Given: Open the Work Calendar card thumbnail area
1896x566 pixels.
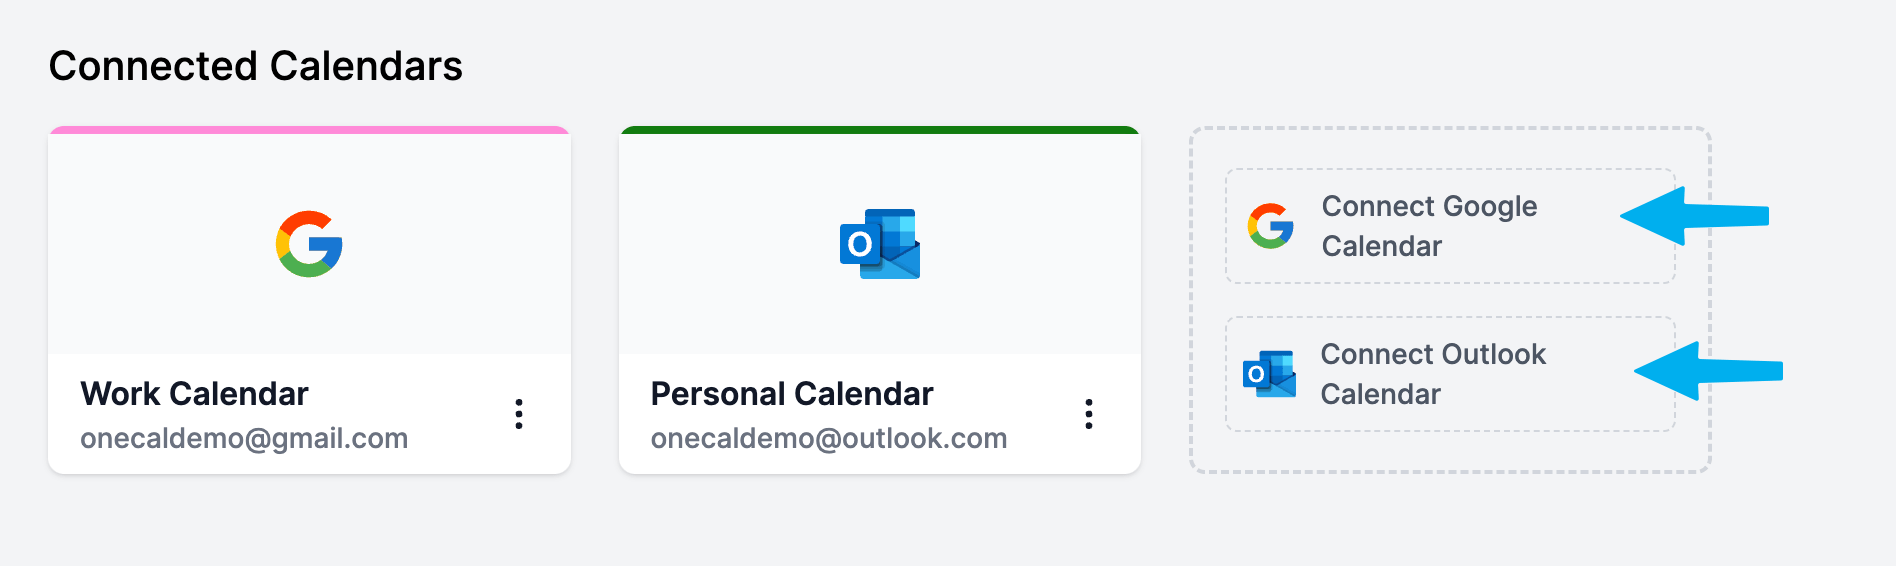Looking at the screenshot, I should 309,244.
